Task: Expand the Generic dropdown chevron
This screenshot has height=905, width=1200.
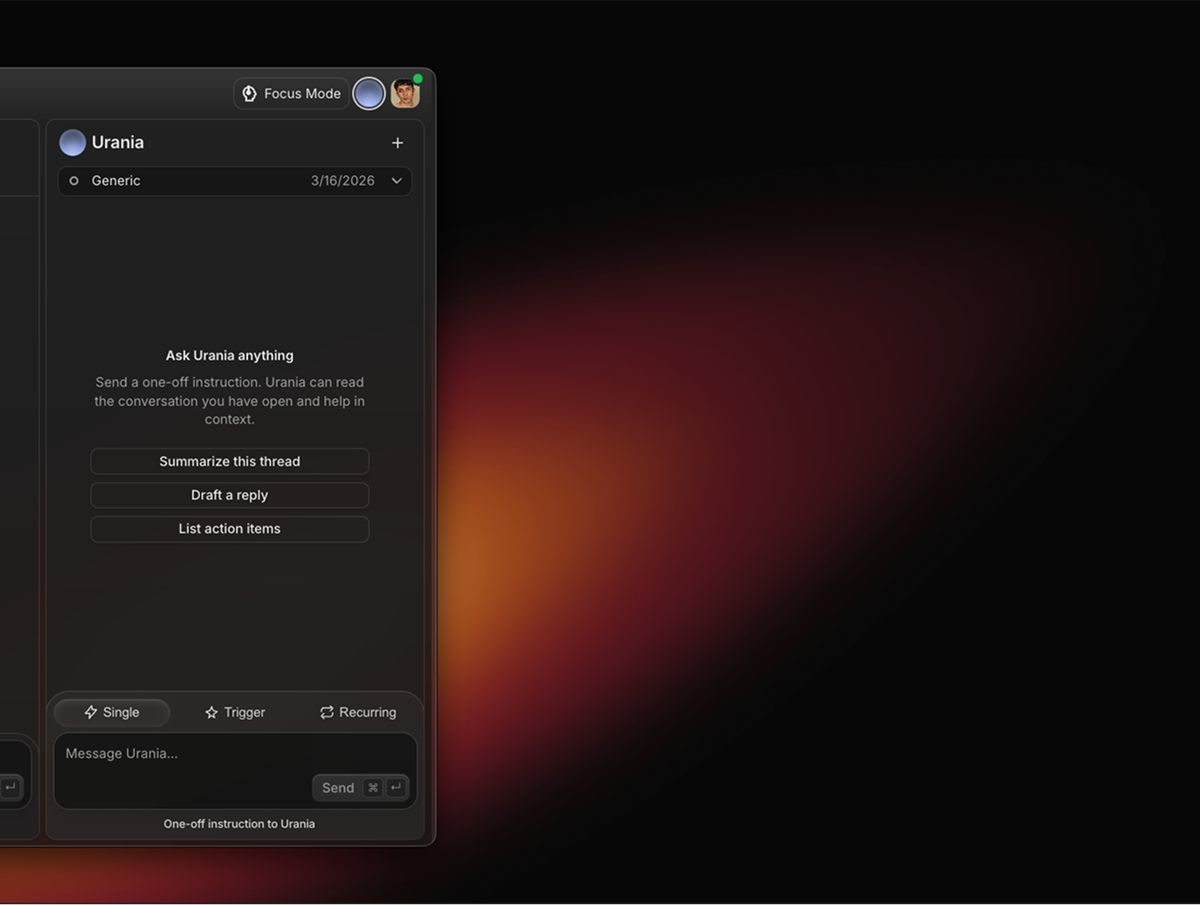Action: [x=396, y=181]
